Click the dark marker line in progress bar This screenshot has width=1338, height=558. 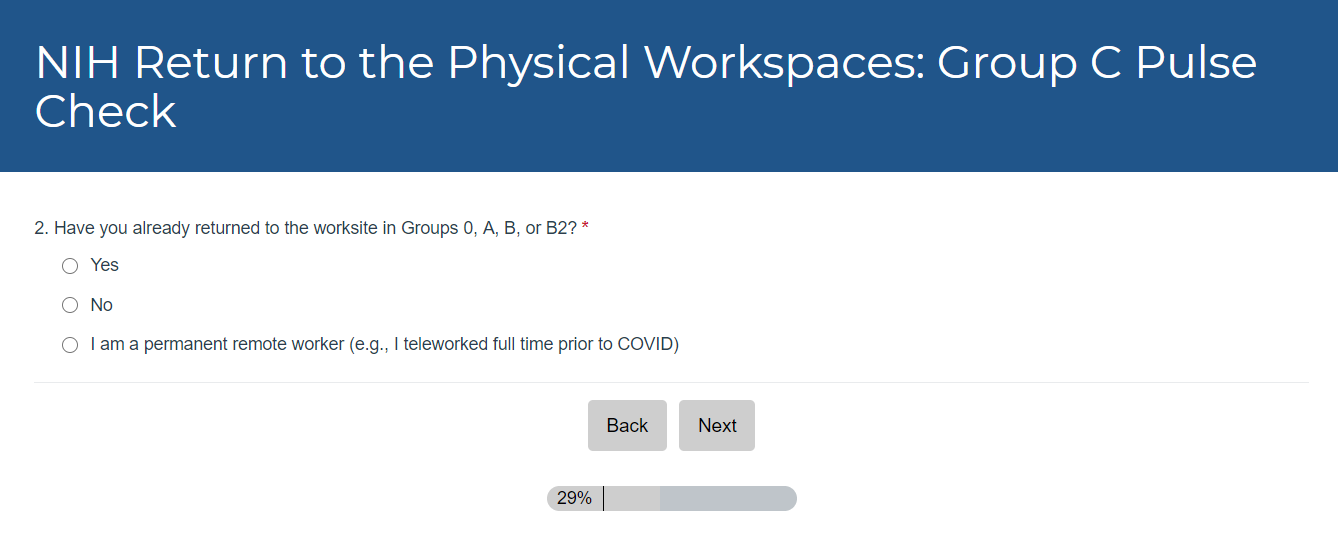603,498
